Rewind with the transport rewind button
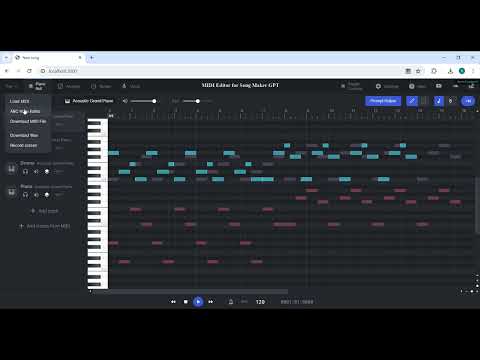Viewport: 480px width, 360px height. point(173,302)
